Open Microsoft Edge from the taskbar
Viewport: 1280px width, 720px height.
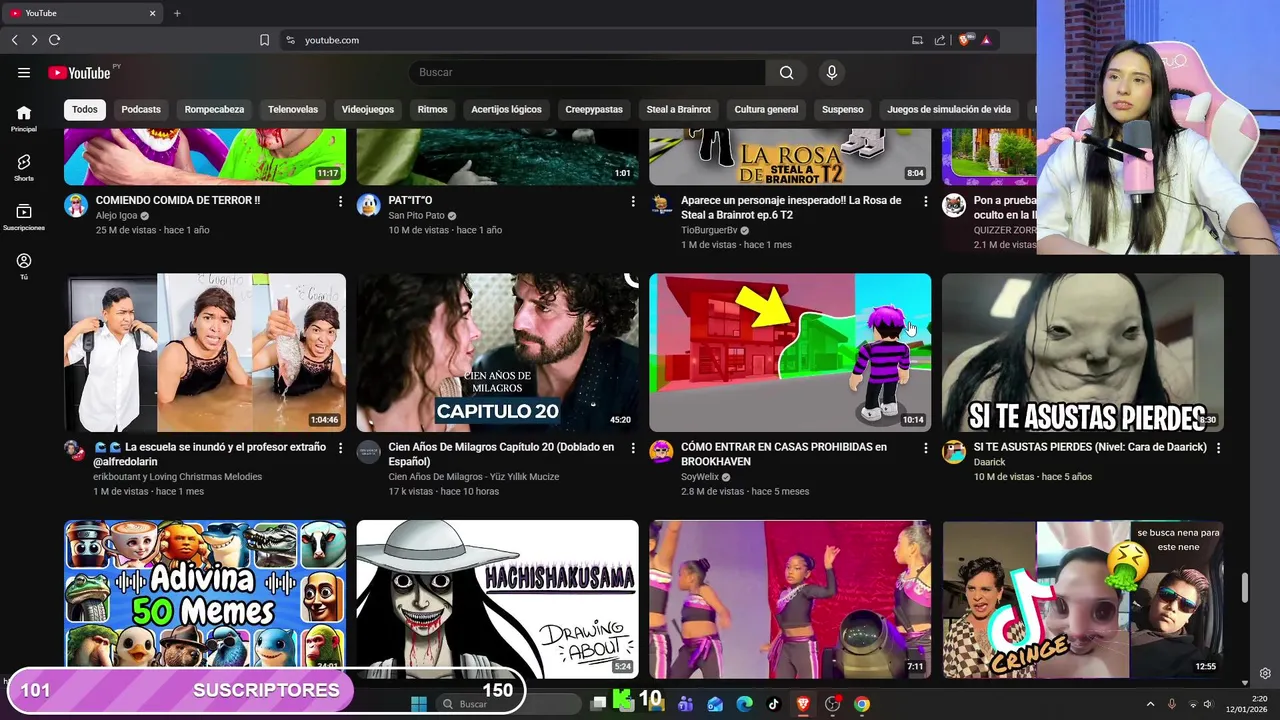coord(744,704)
